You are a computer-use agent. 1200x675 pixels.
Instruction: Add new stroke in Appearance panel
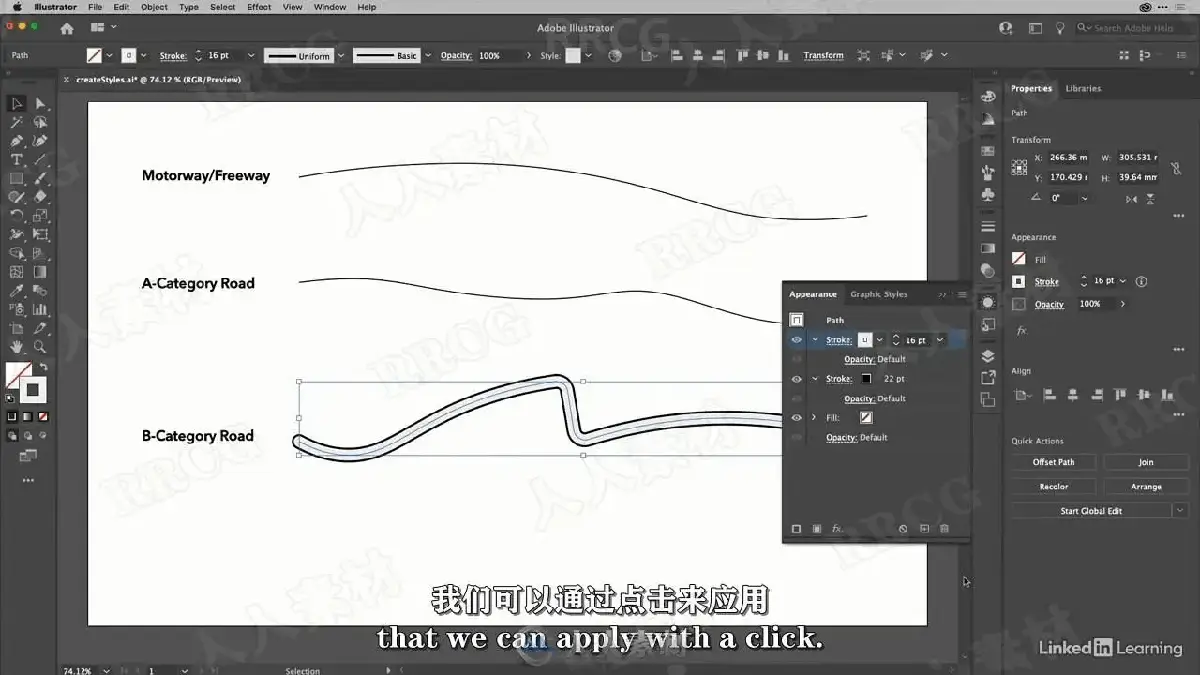pos(797,529)
